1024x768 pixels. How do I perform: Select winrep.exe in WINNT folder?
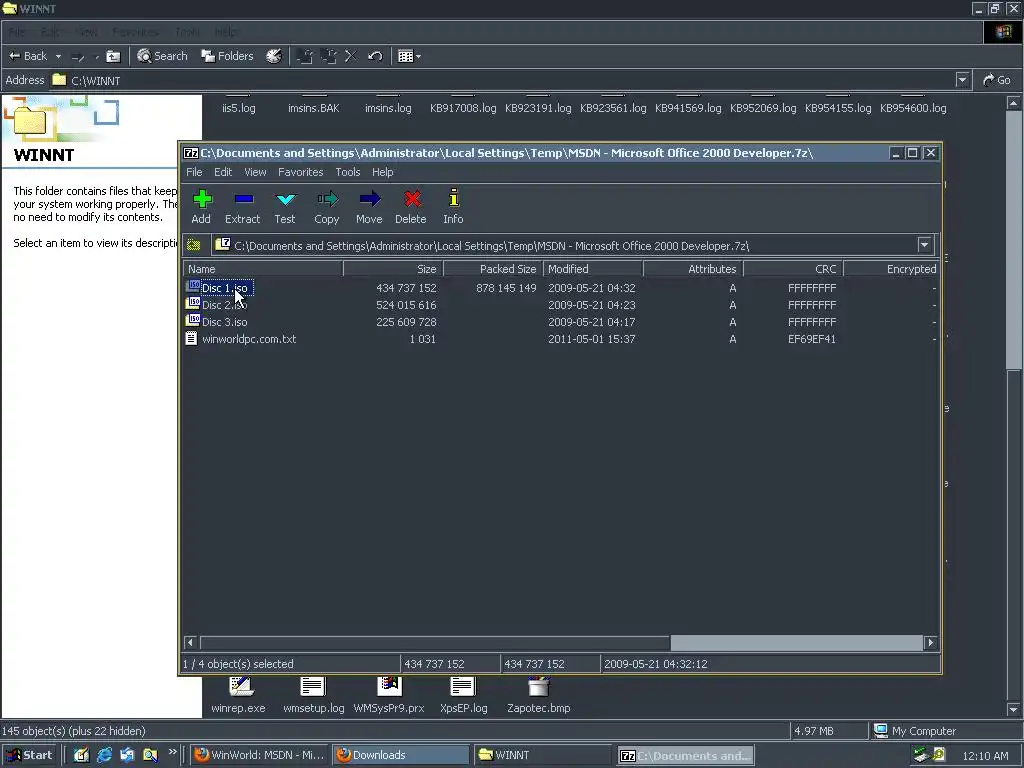(238, 696)
